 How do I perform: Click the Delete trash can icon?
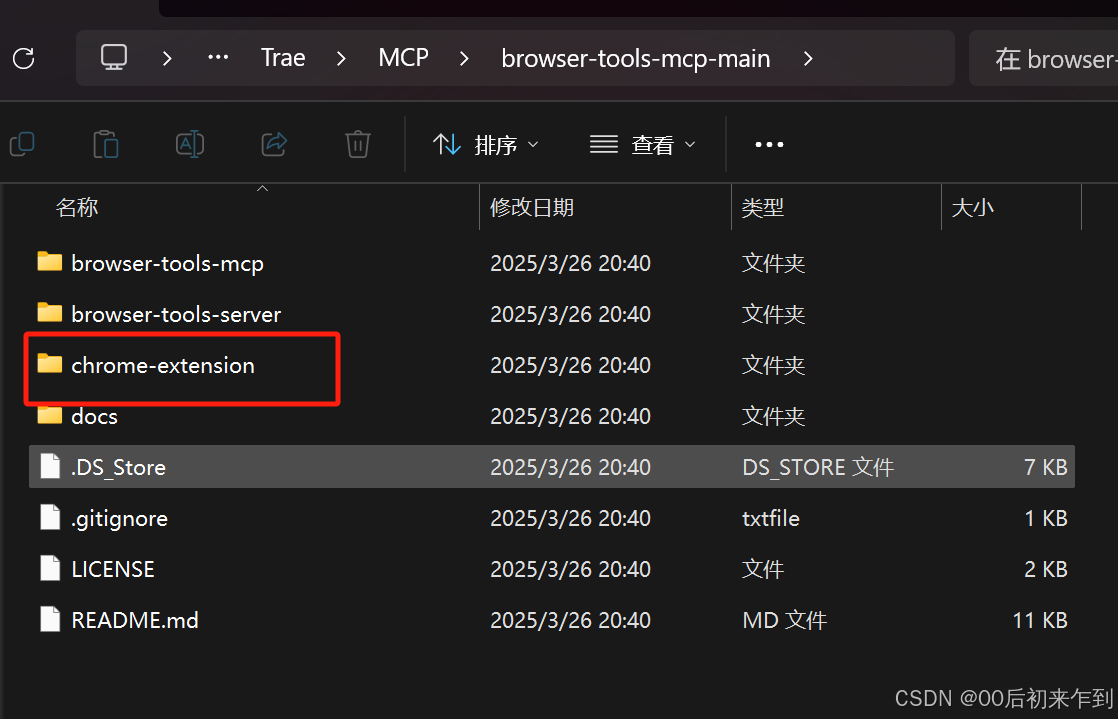pyautogui.click(x=358, y=144)
